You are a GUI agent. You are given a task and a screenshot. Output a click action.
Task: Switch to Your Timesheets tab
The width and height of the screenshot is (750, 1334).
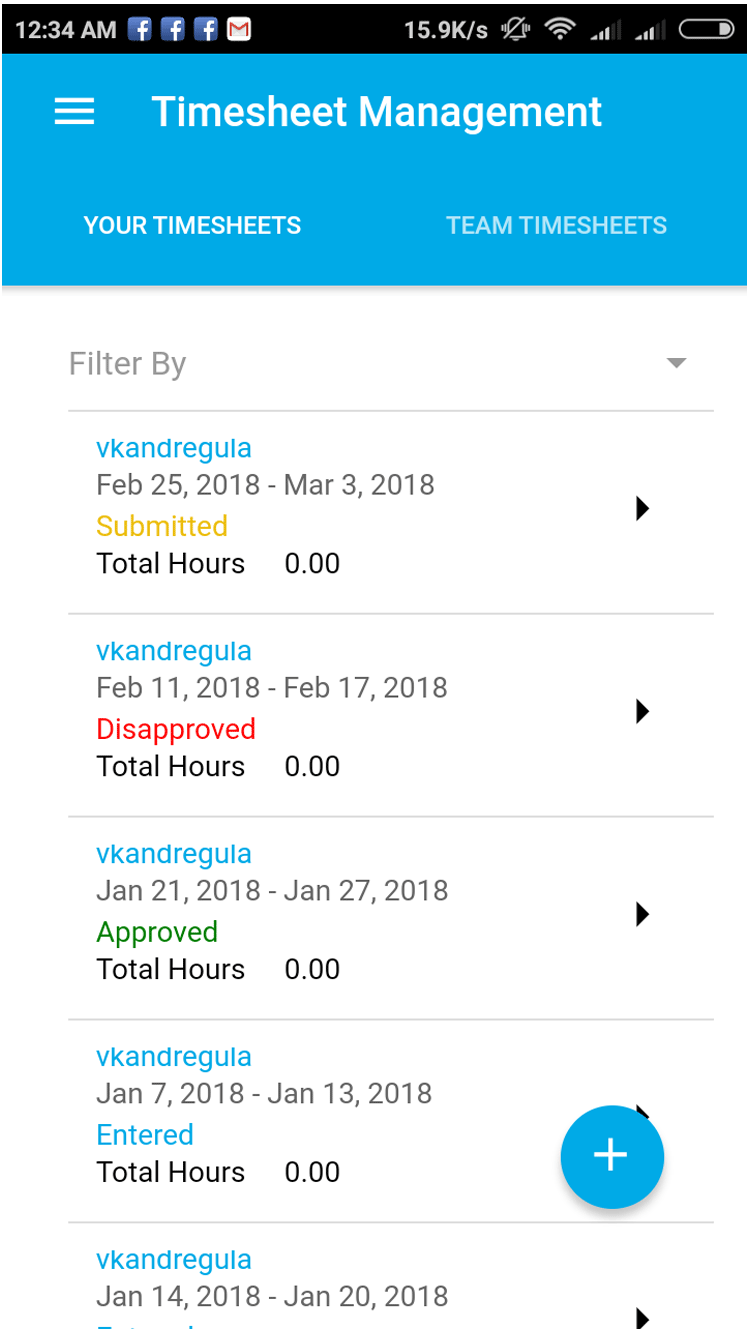192,226
